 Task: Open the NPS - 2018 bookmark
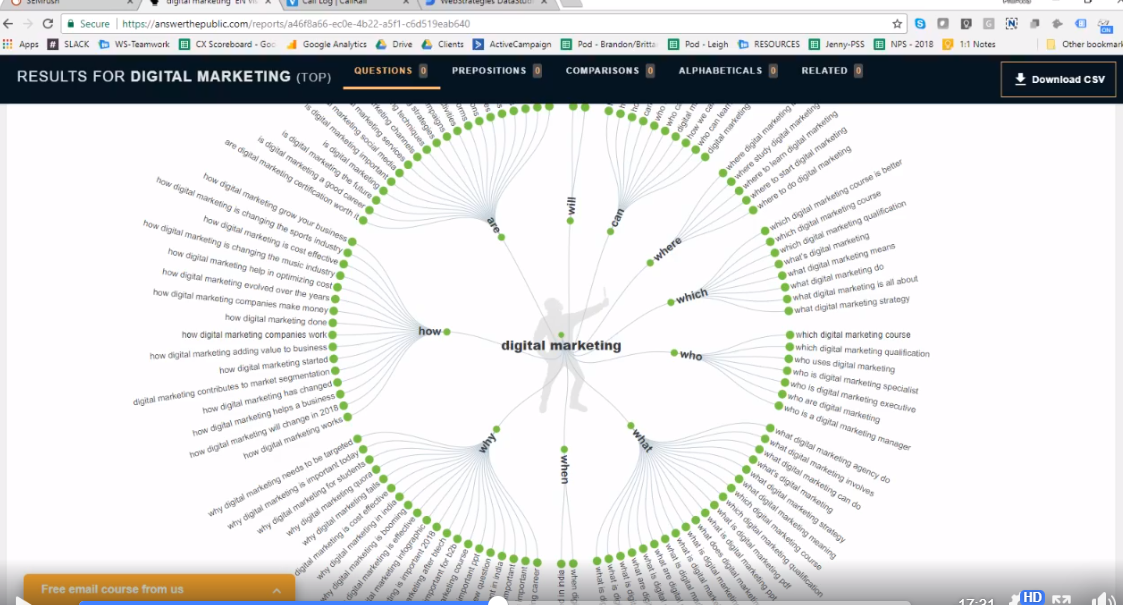[904, 44]
